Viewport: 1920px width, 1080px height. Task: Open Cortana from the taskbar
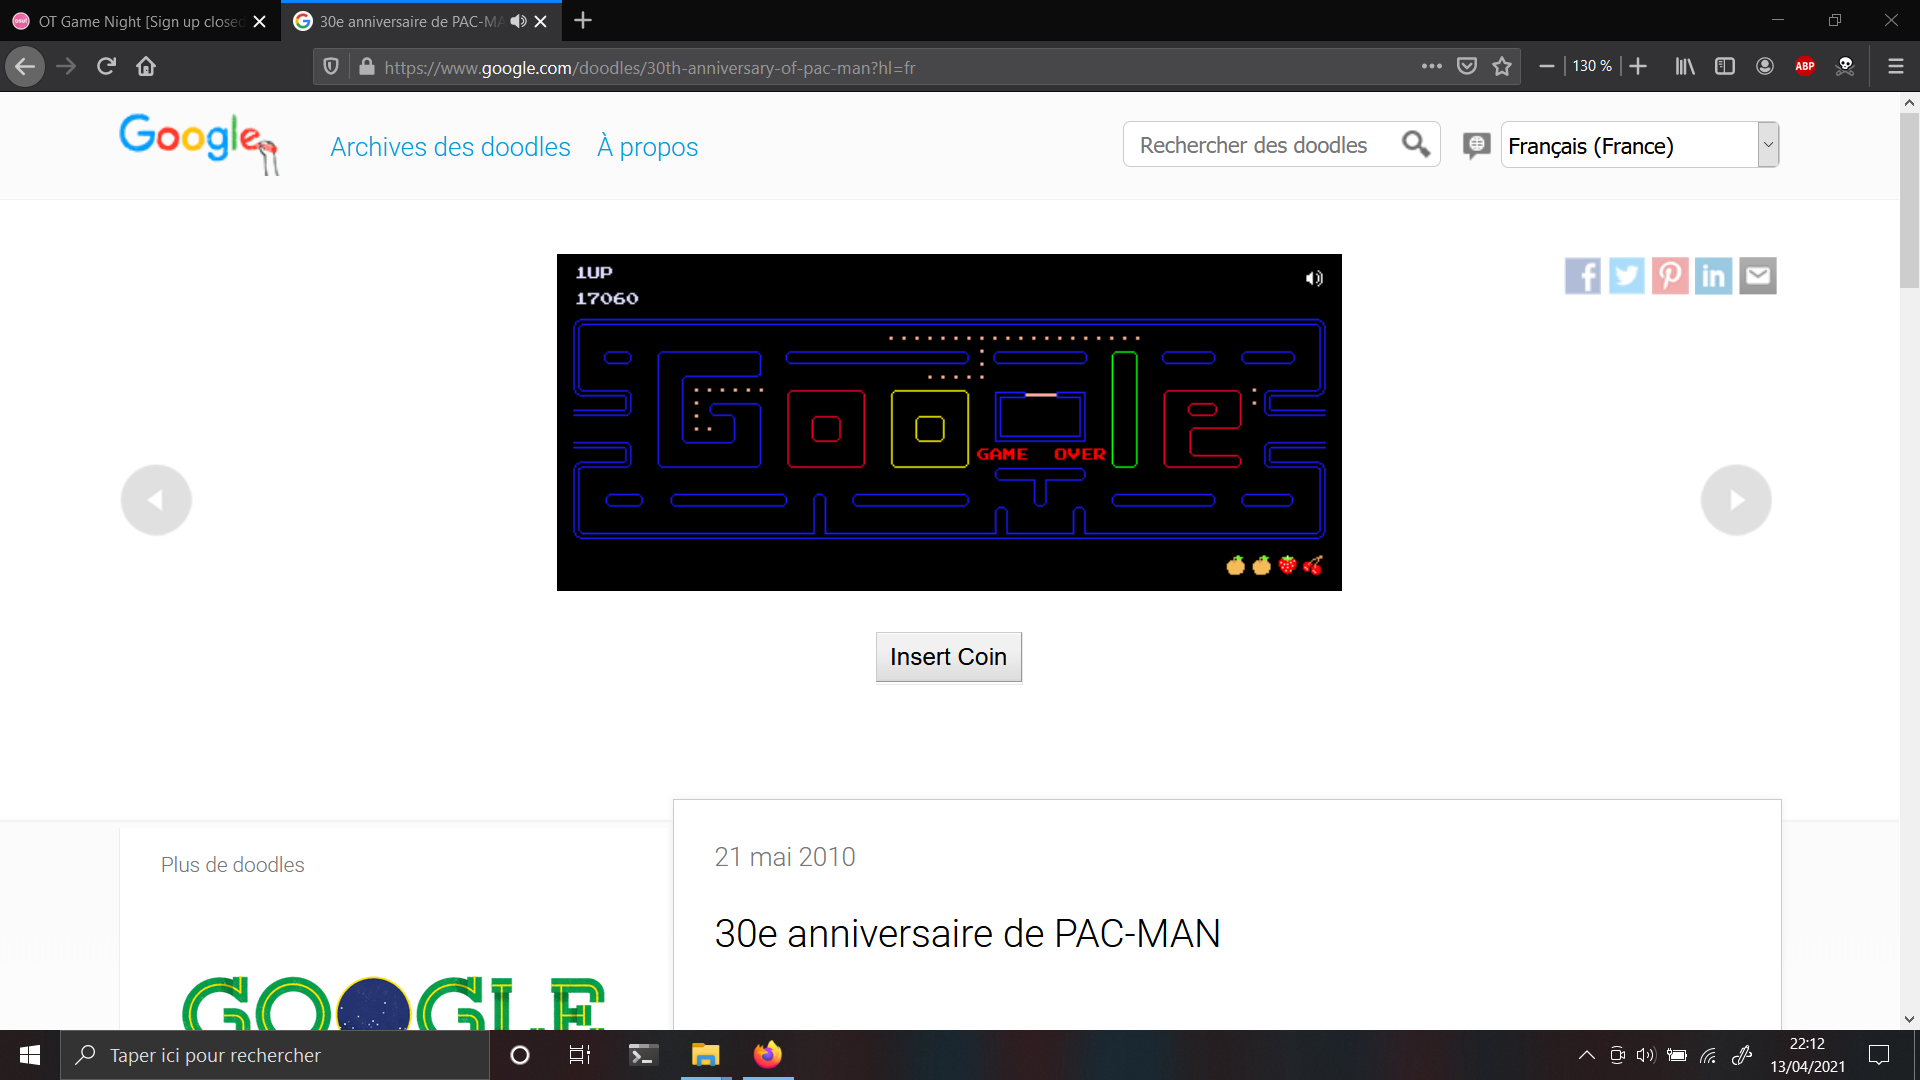coord(520,1055)
